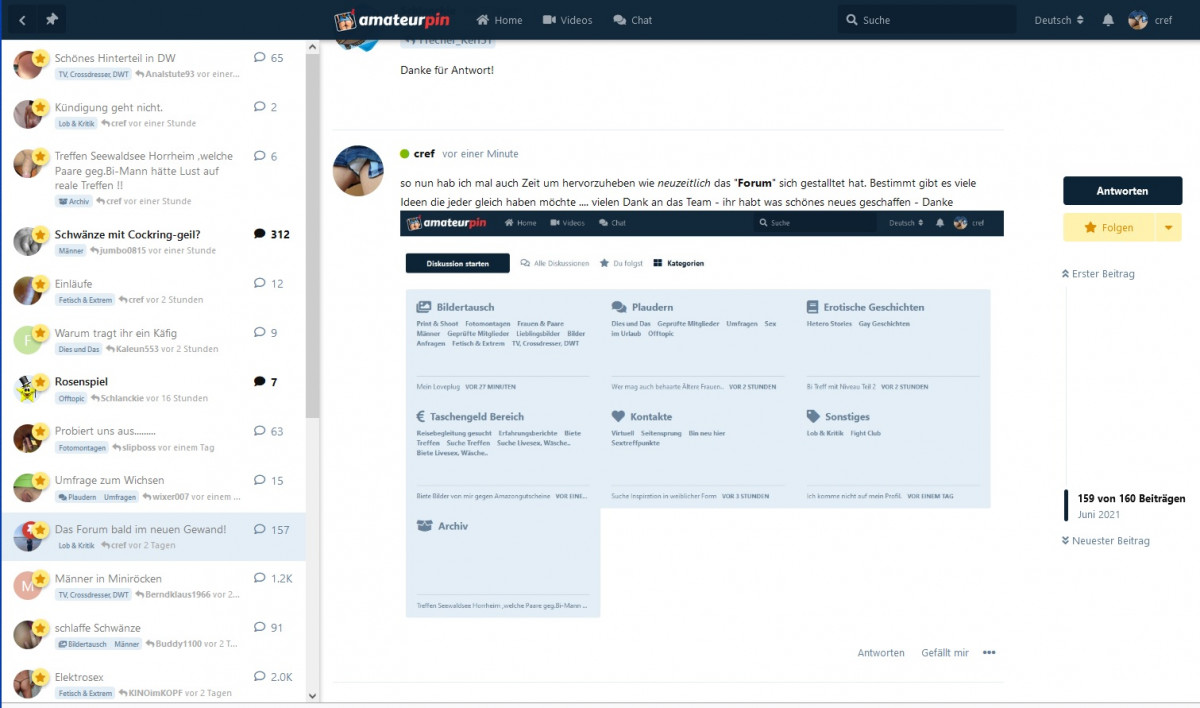Click the post scrubber at 159 von 160 Beiträgen

point(1130,498)
